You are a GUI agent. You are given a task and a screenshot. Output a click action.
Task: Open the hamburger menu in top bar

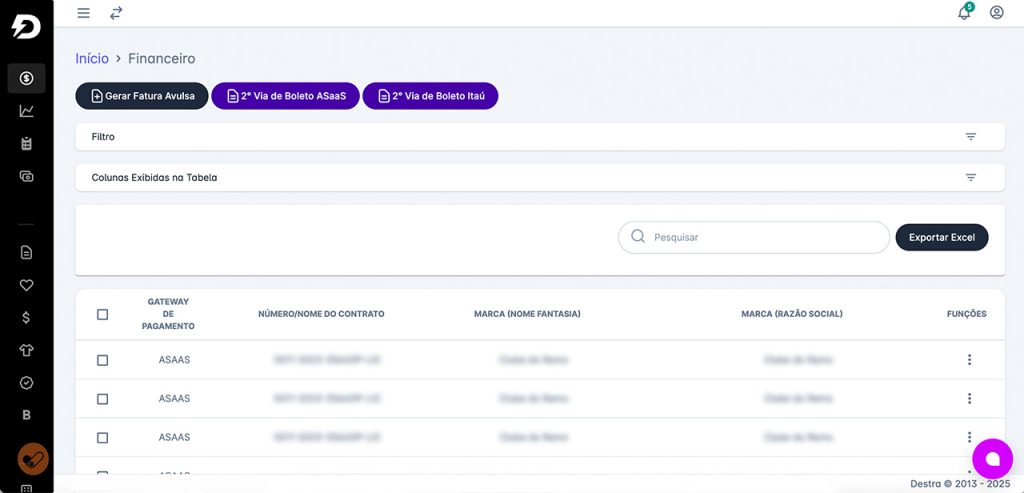tap(84, 13)
